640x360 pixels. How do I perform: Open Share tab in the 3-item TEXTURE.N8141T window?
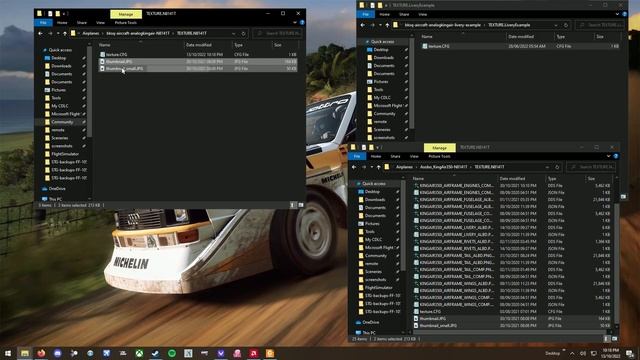(x=82, y=23)
